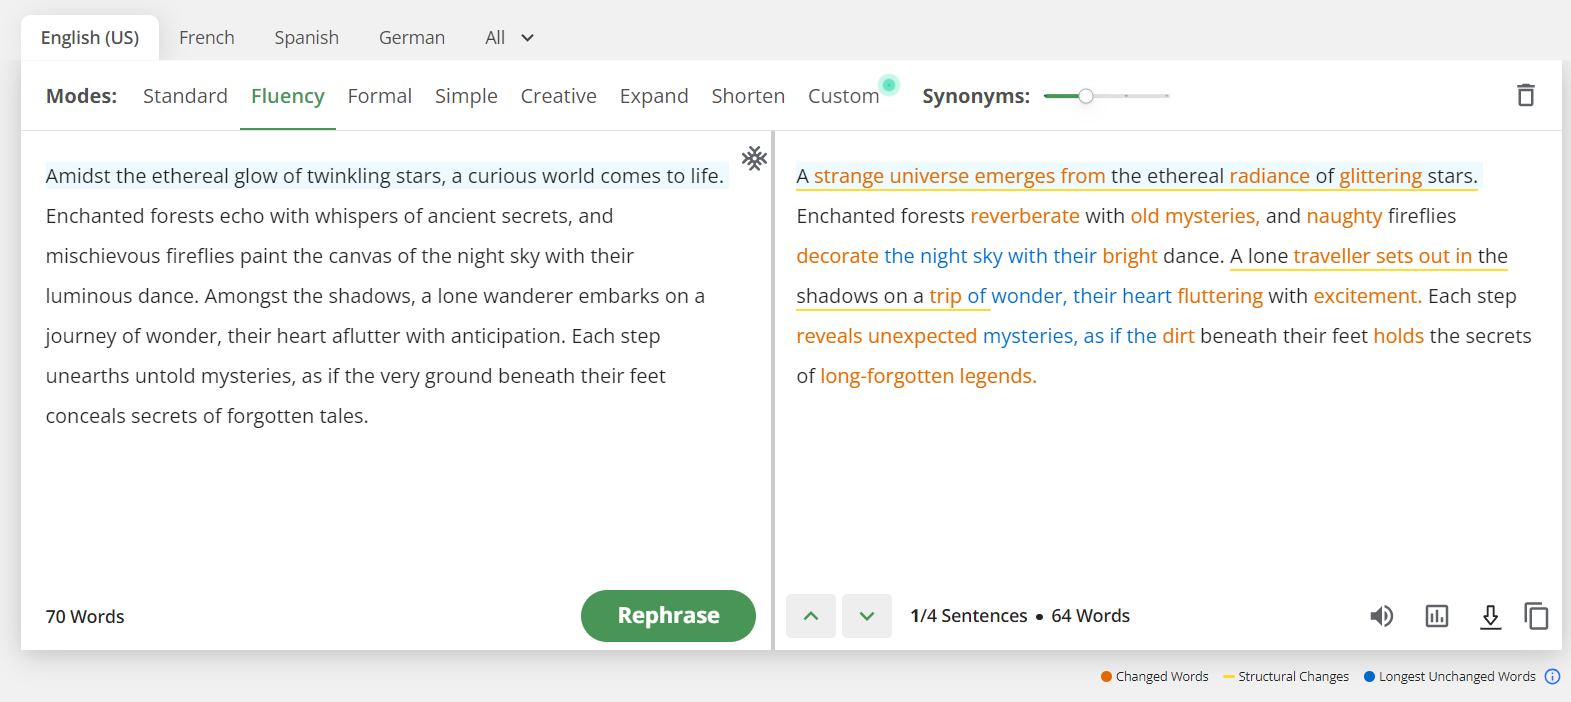This screenshot has height=702, width=1571.
Task: Open info icon beside Longest Unchanged Words
Action: pyautogui.click(x=1552, y=677)
